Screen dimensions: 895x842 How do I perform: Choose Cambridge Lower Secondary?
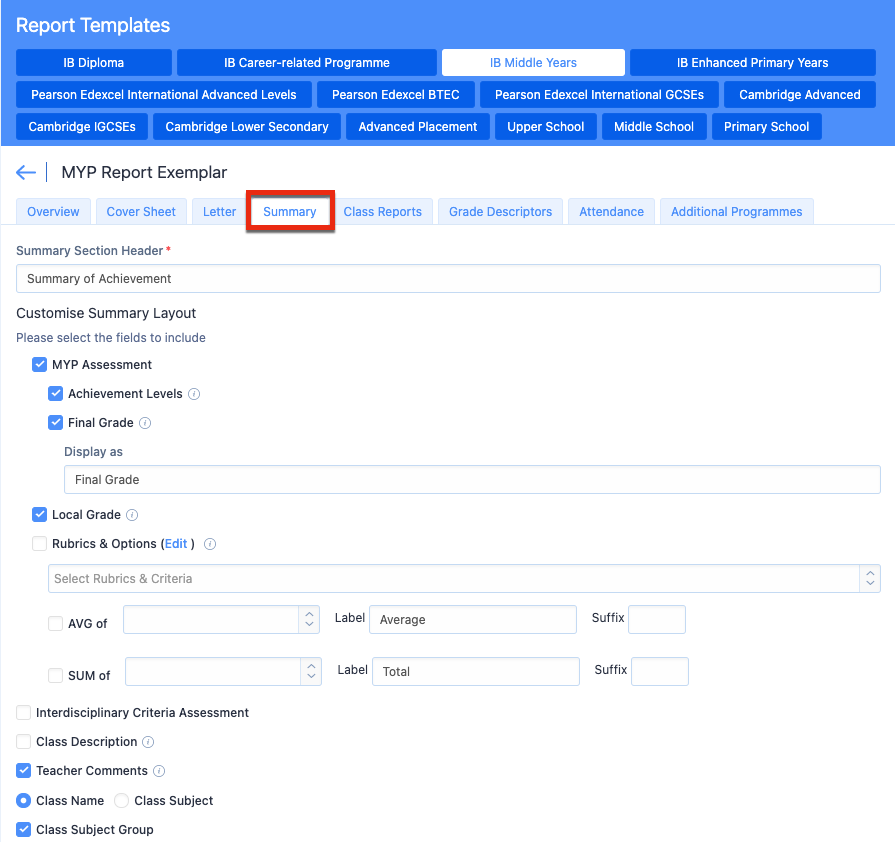pyautogui.click(x=247, y=127)
